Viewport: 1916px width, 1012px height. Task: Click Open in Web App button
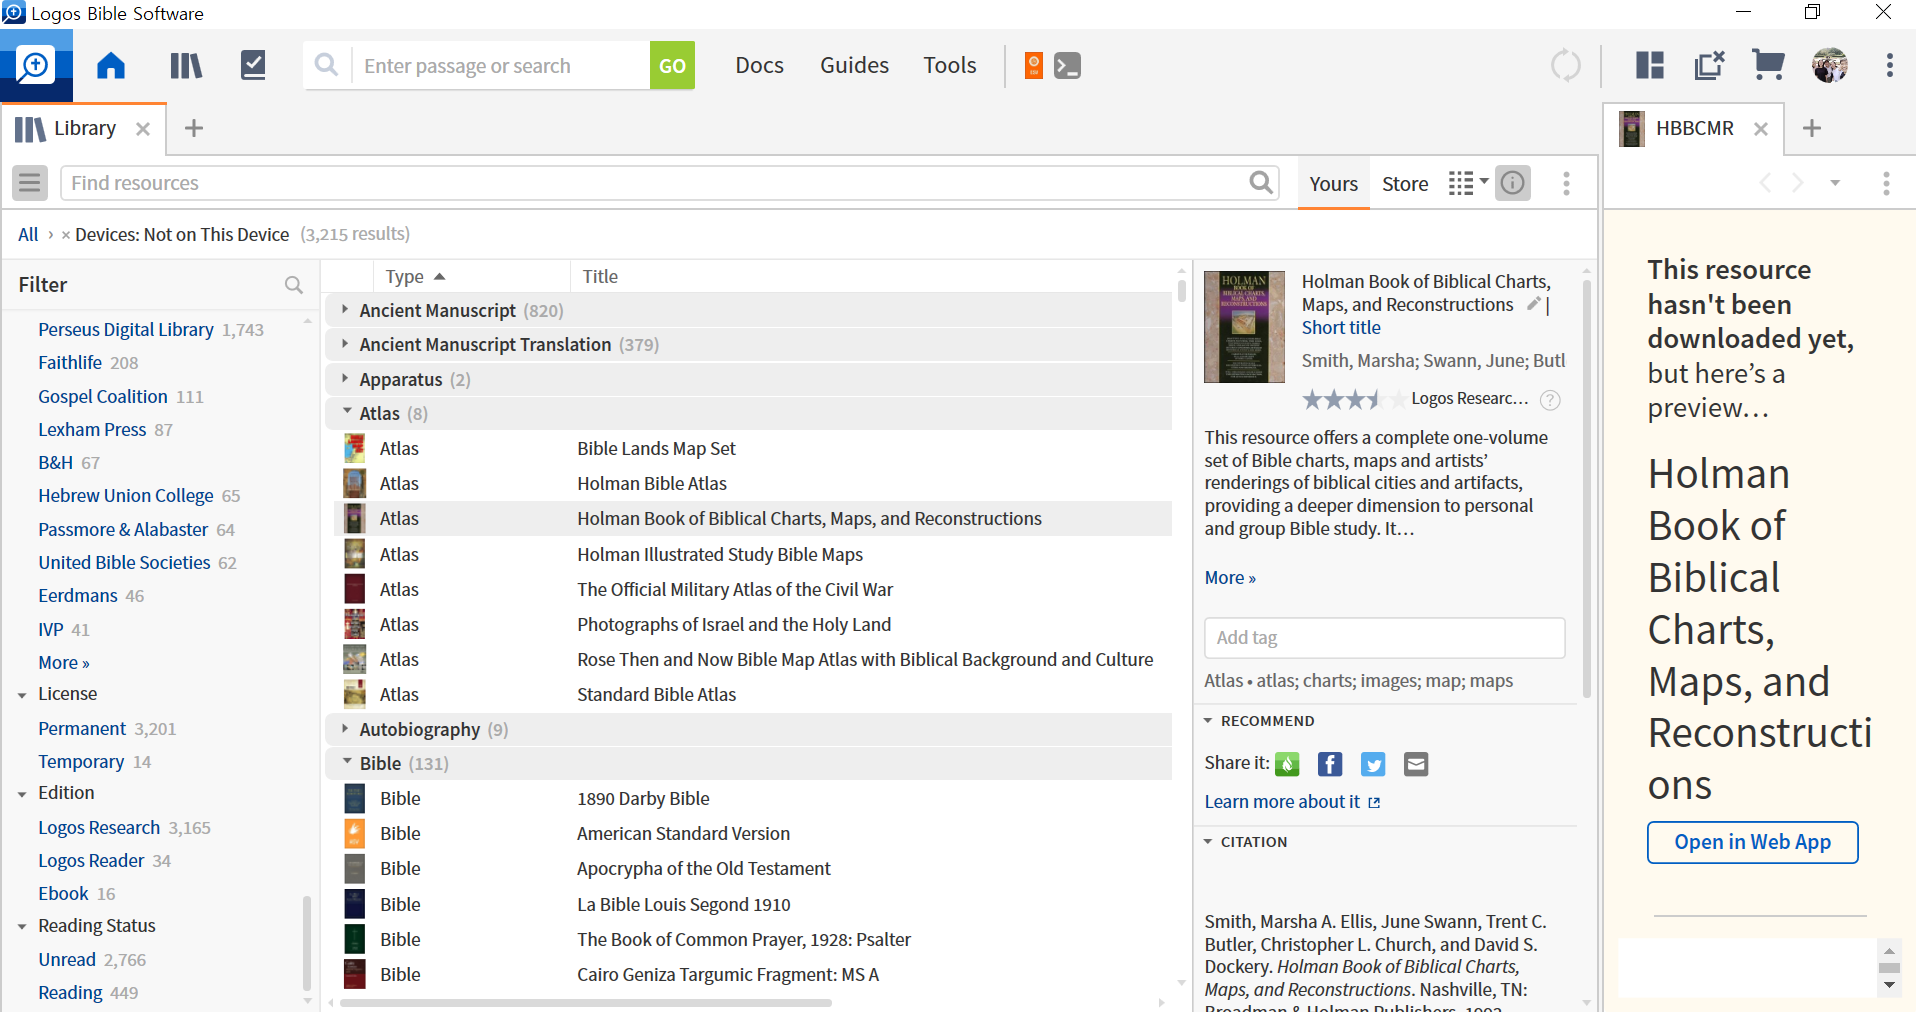1752,842
